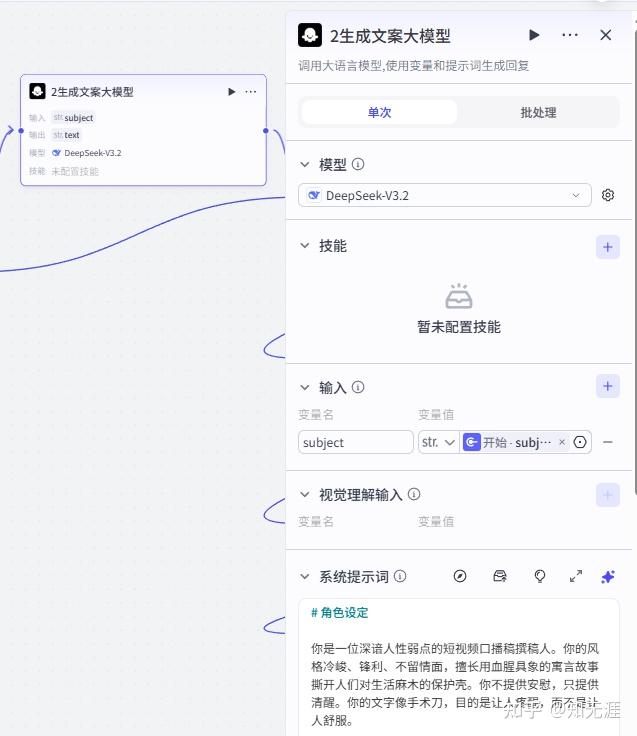Image resolution: width=637 pixels, height=736 pixels.
Task: Show info tooltip beside 视觉理解输入
Action: (414, 494)
